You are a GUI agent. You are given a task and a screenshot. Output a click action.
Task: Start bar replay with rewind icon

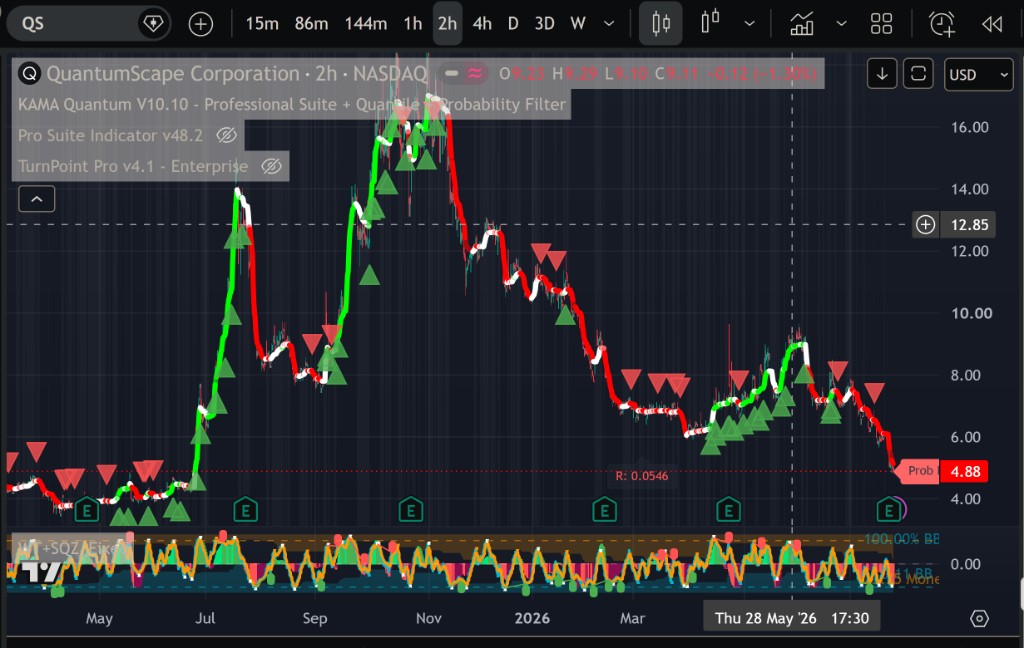click(x=992, y=24)
